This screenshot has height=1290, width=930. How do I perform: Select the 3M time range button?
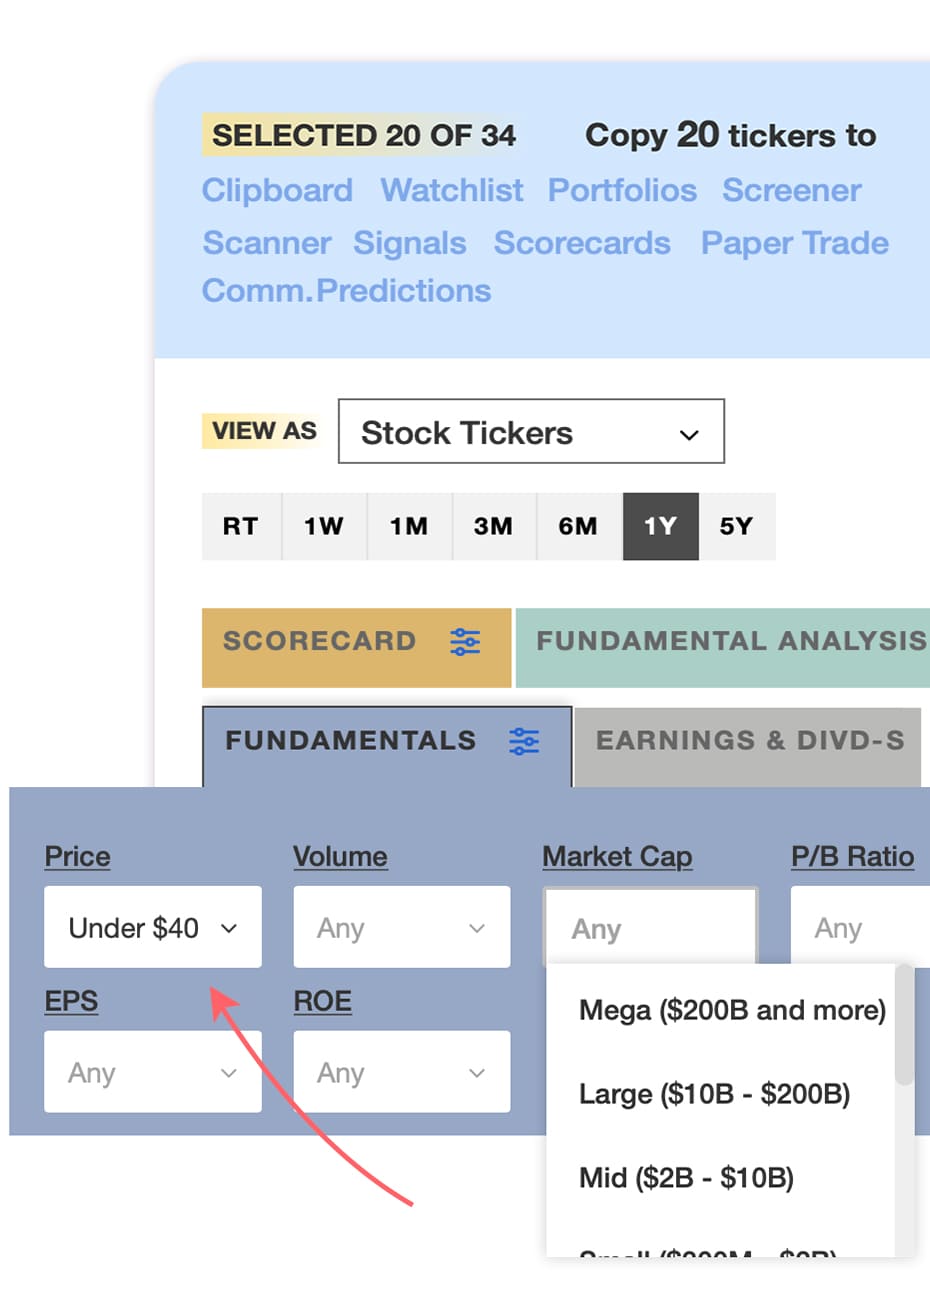[493, 526]
